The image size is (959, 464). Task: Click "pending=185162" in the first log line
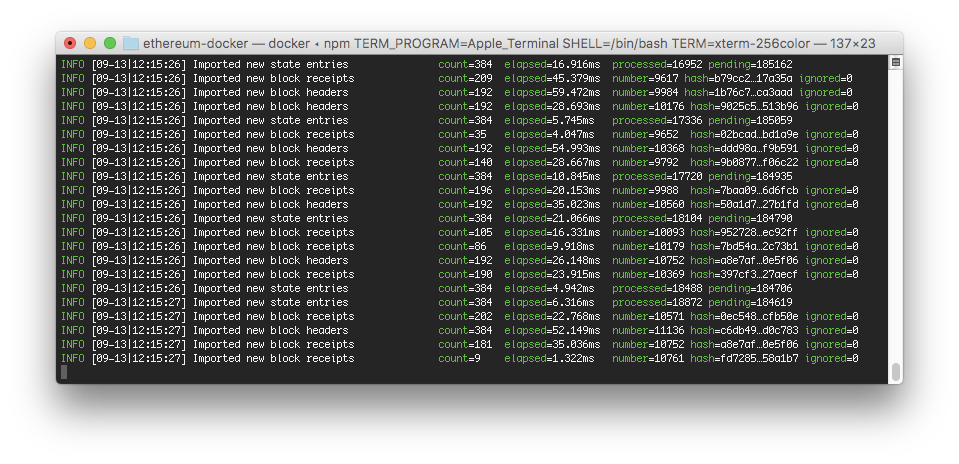pos(750,64)
